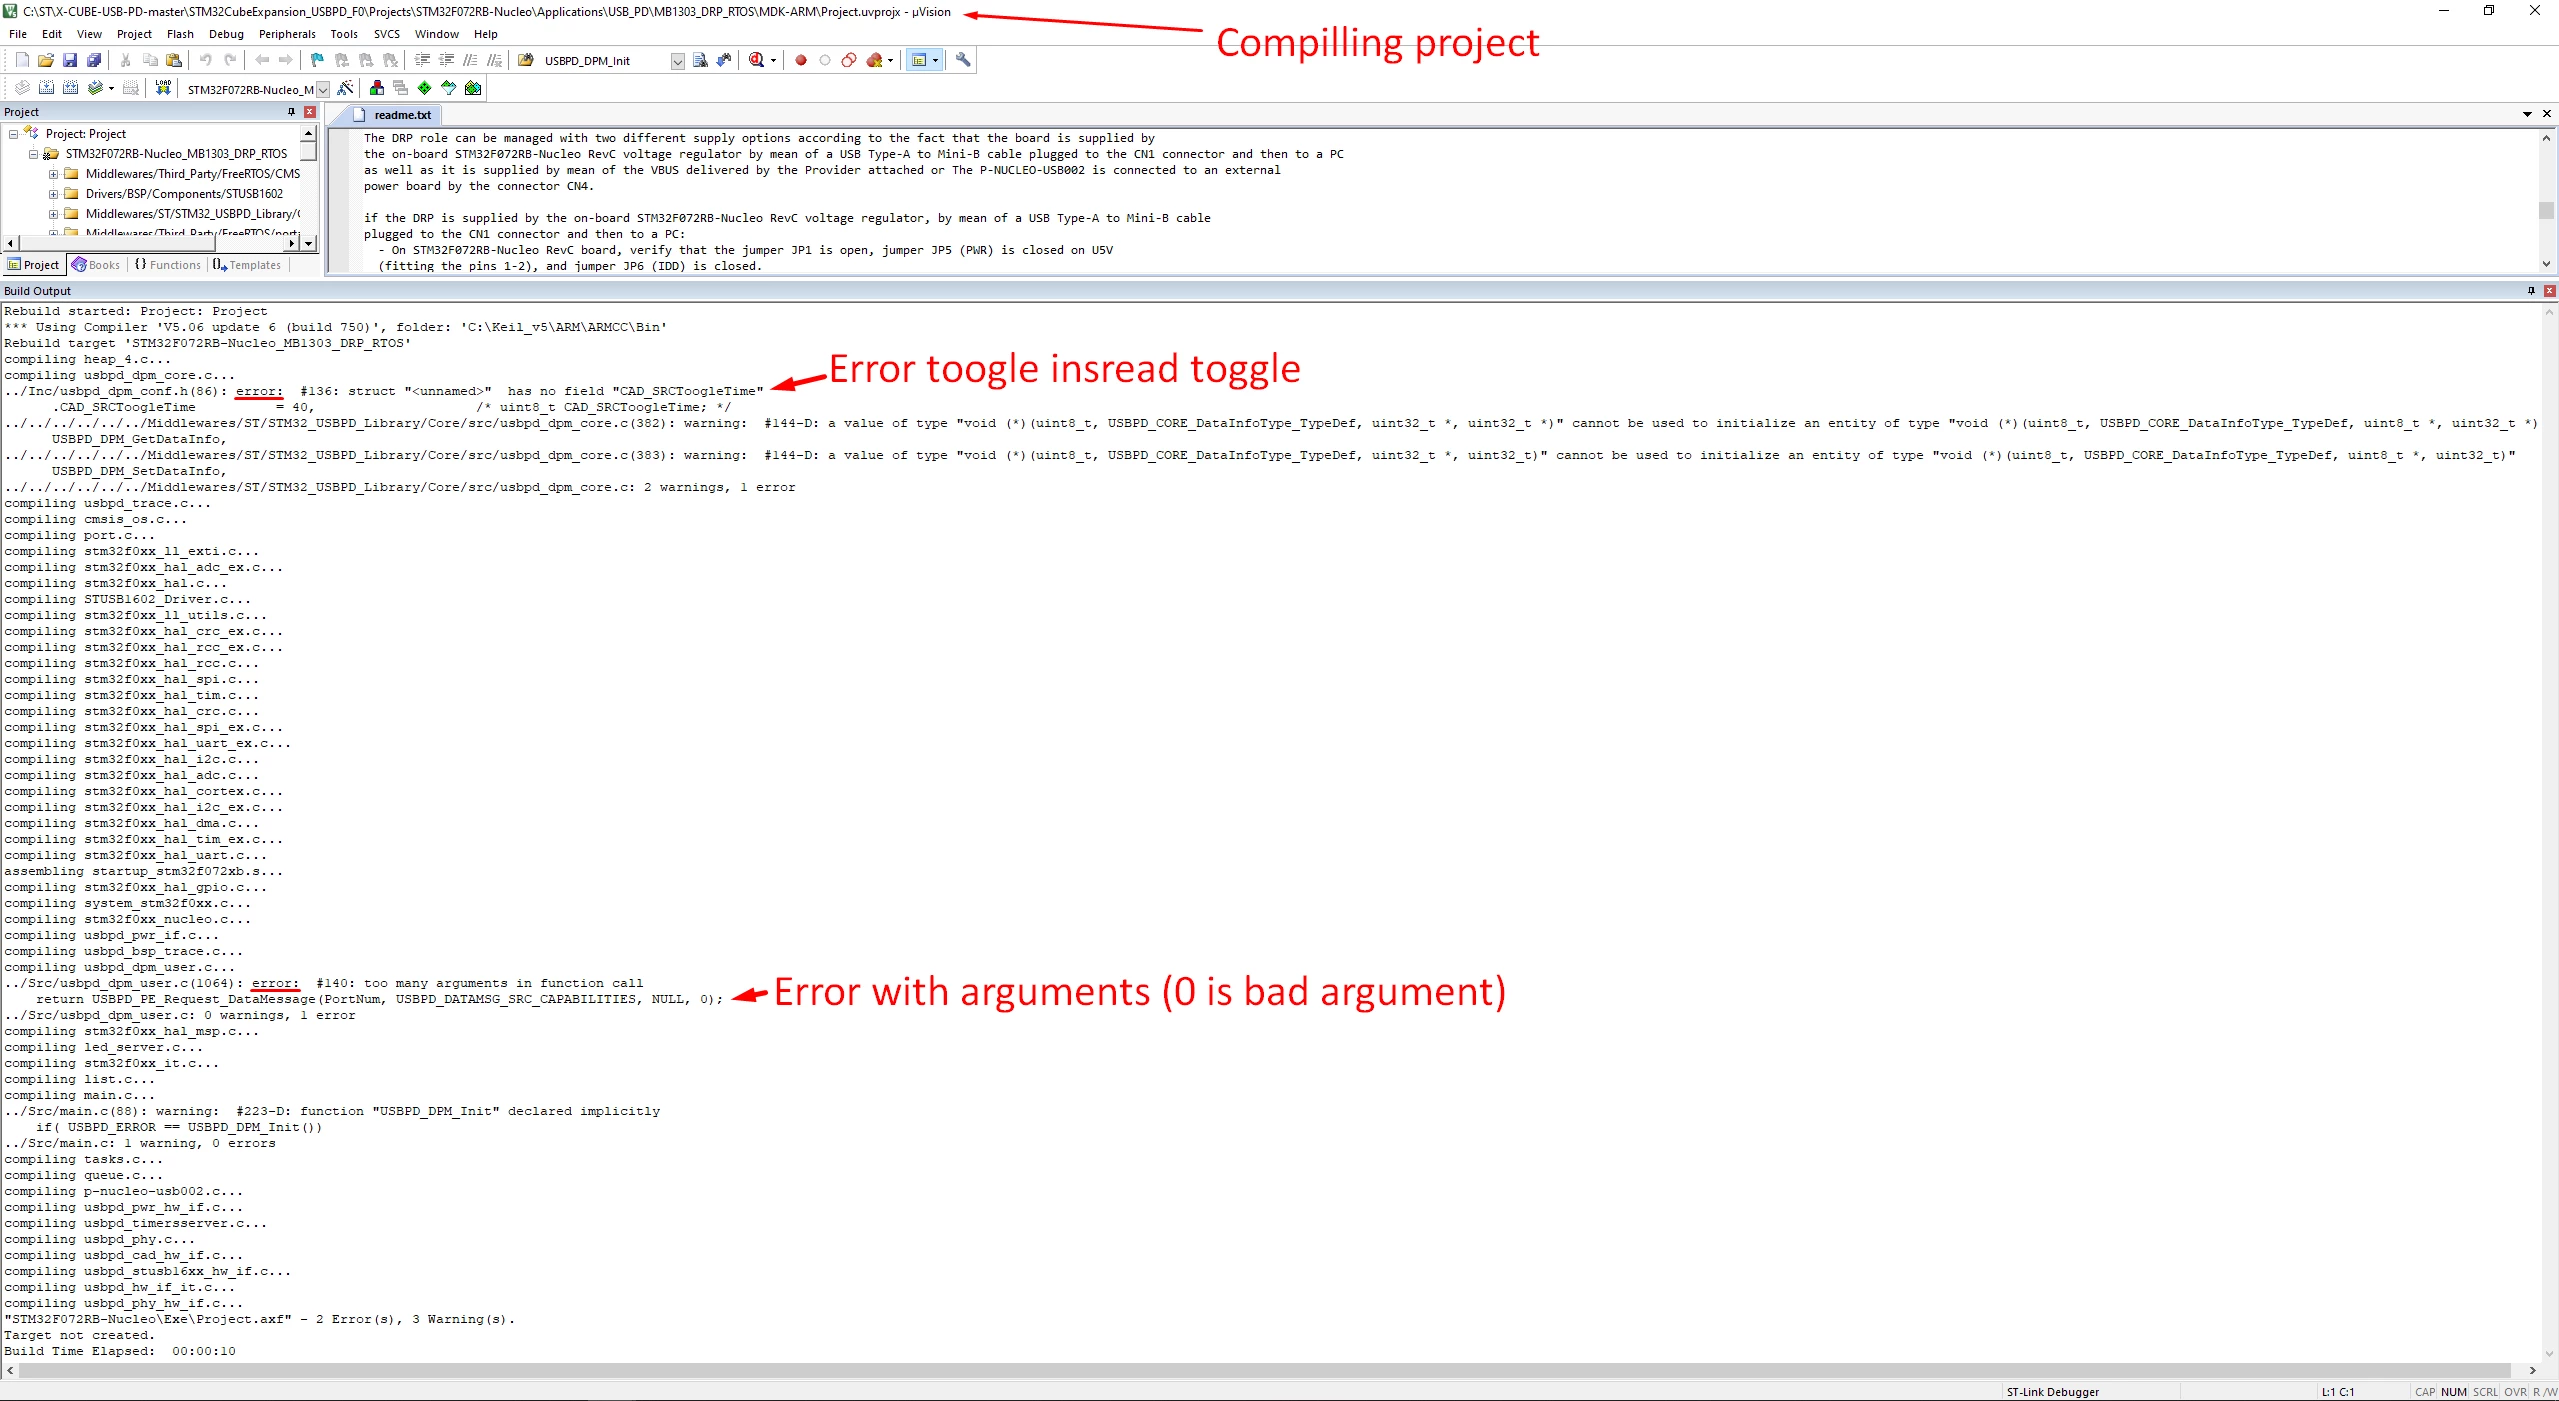The width and height of the screenshot is (2559, 1401).
Task: Insert a bookmark using the flag icon
Action: (x=317, y=60)
